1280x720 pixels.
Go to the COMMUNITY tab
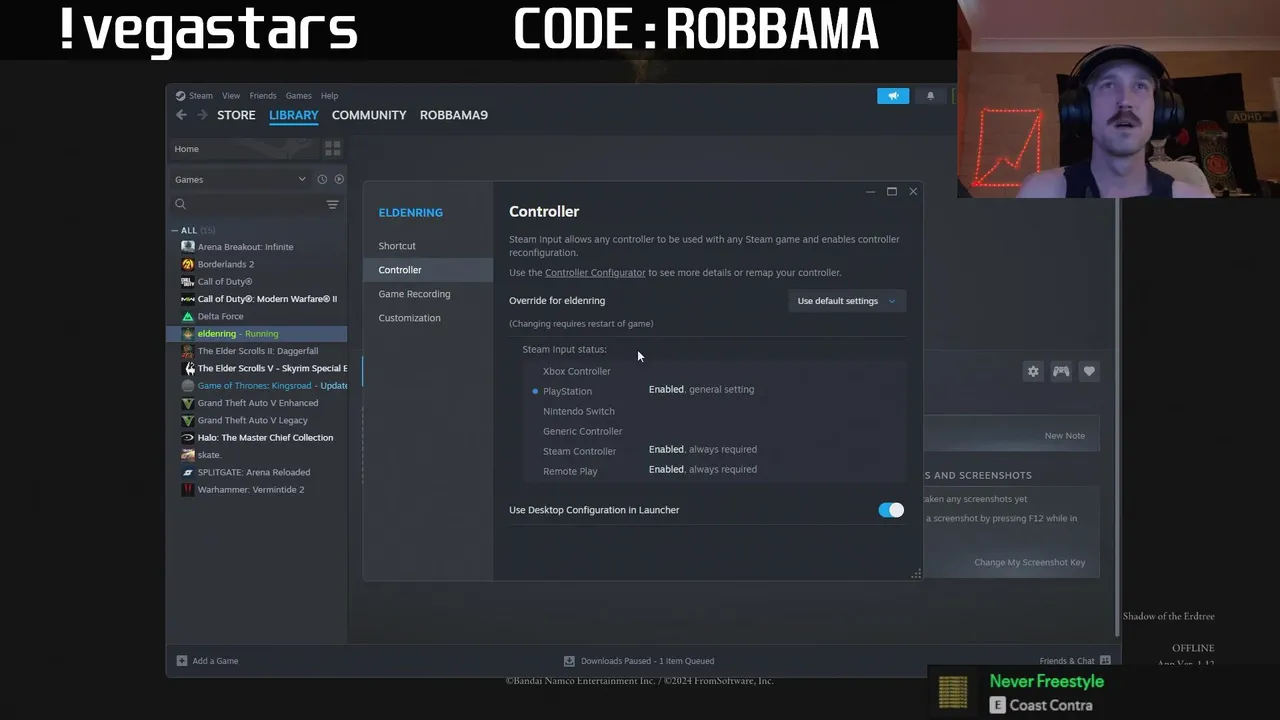pos(369,115)
